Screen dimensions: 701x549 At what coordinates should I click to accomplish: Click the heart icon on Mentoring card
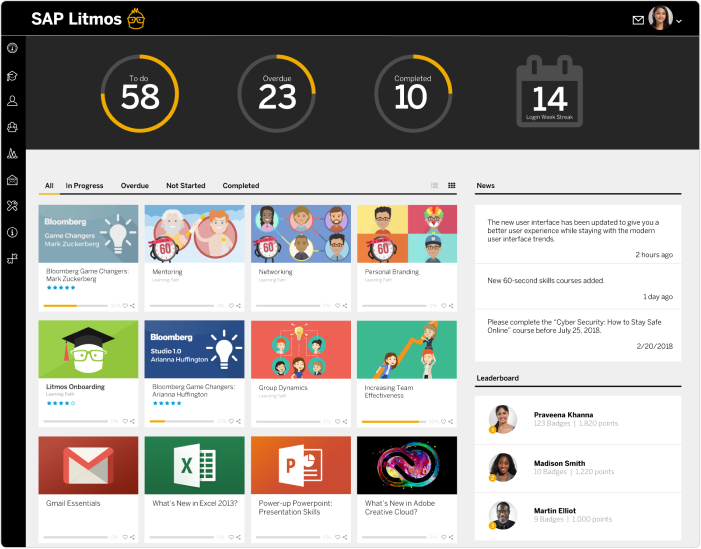231,306
